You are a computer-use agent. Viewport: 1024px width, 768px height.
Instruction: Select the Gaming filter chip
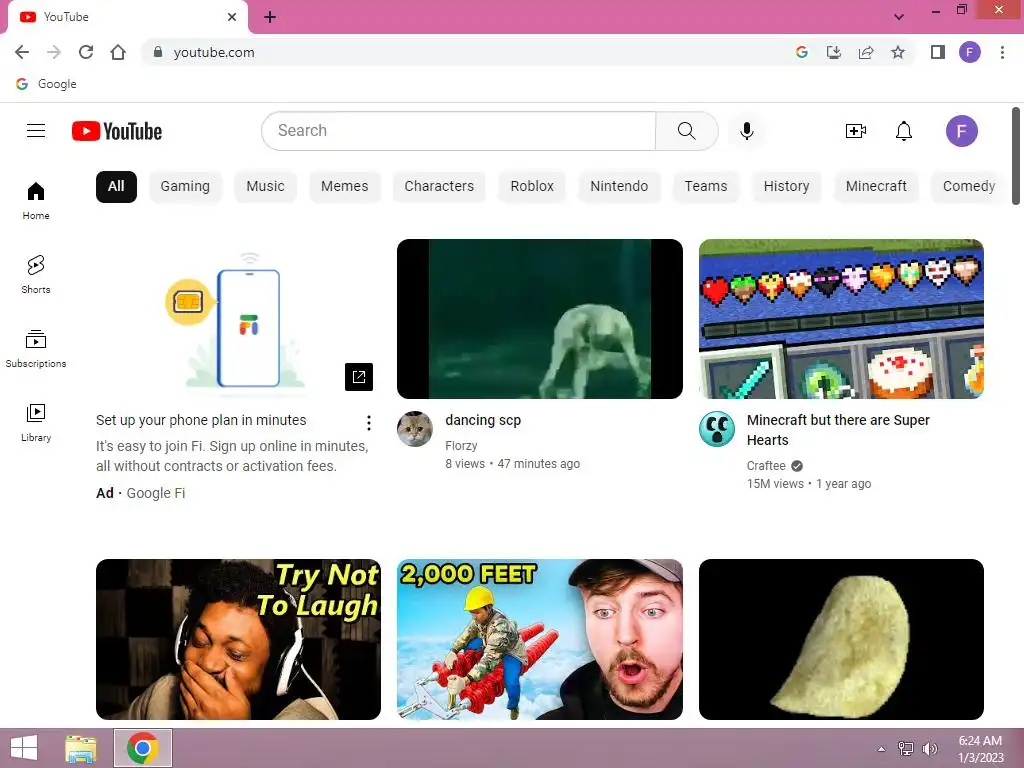tap(185, 187)
